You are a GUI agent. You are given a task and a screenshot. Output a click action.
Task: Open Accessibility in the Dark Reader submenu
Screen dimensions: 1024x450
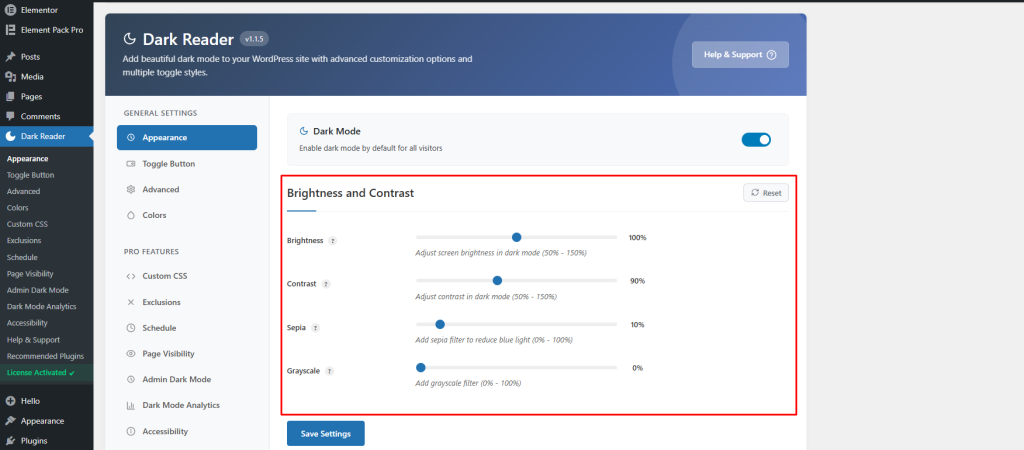pos(27,323)
